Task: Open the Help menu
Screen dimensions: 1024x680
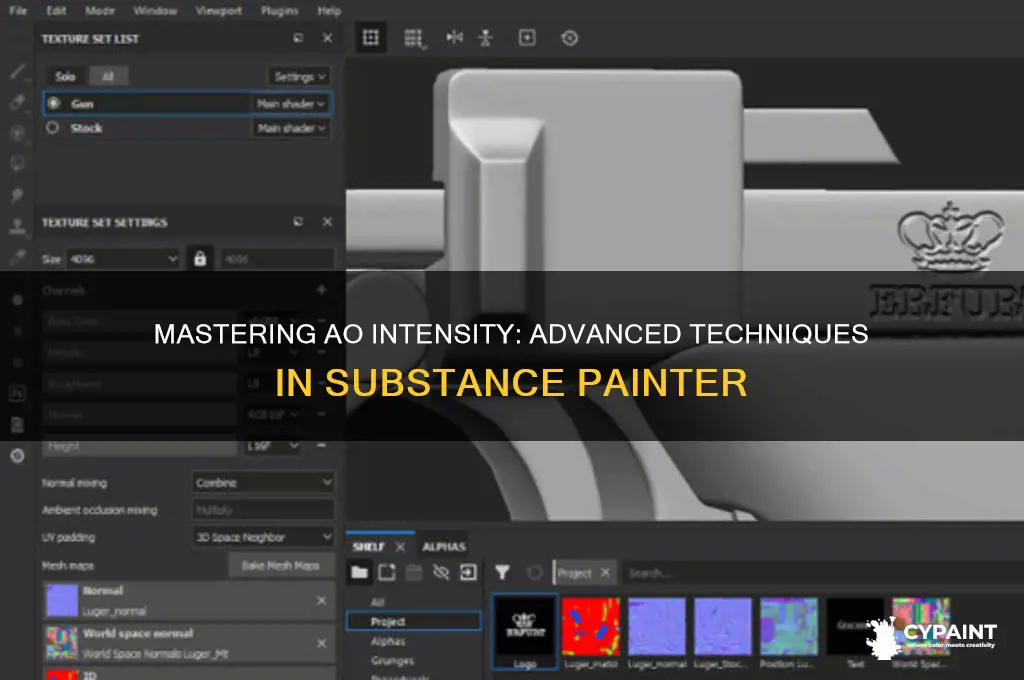Action: coord(329,10)
